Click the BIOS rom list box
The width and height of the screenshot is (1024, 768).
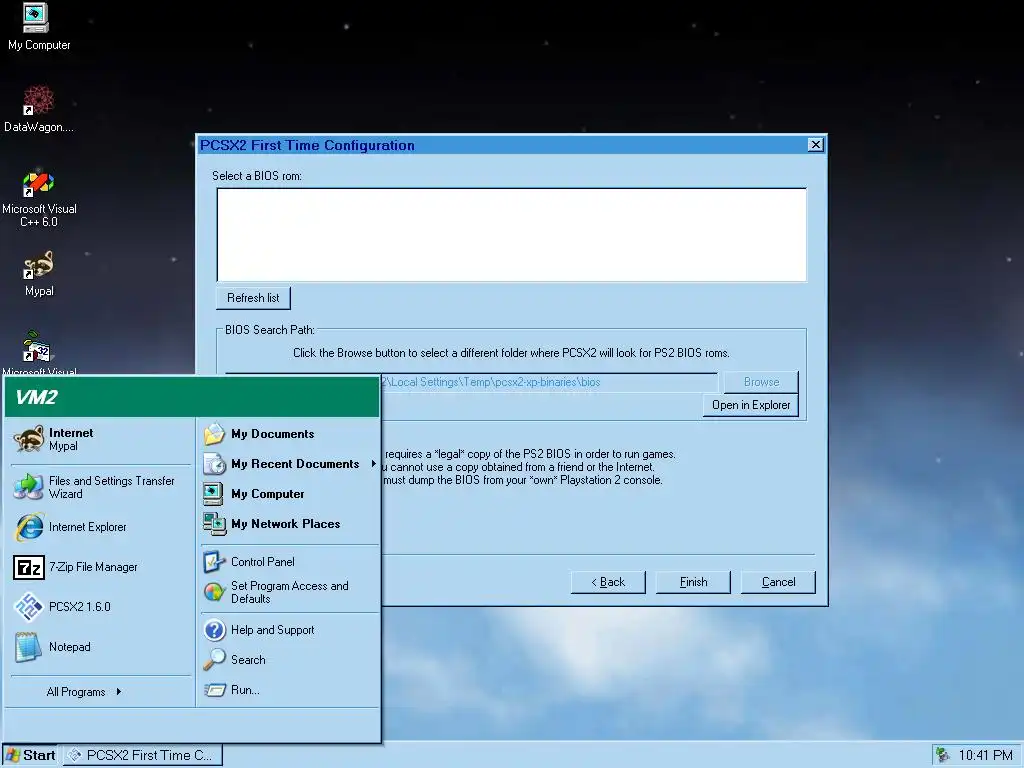511,235
